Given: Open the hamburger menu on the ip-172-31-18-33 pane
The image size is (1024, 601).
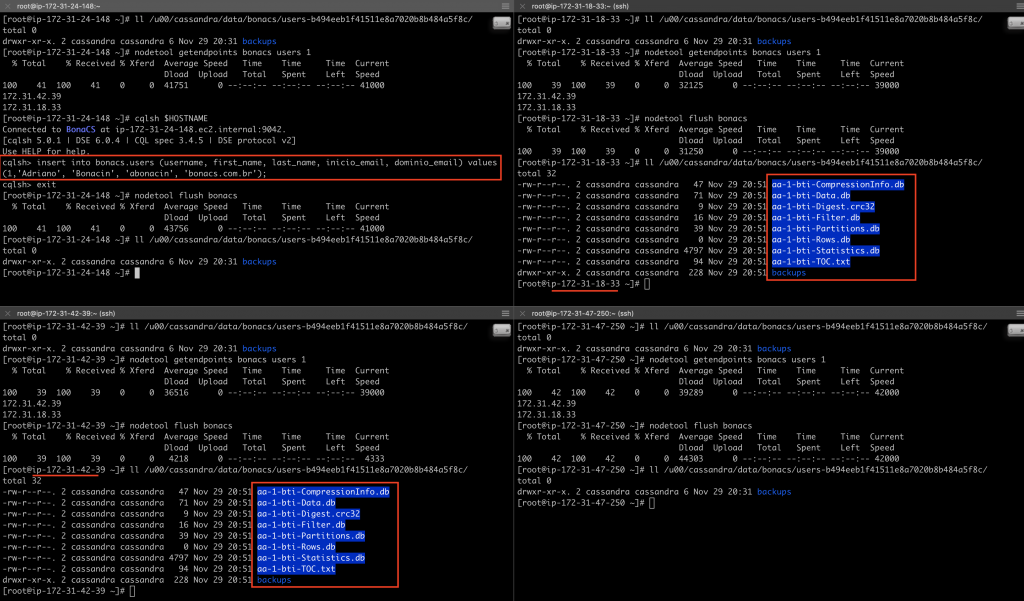Looking at the screenshot, I should pos(1018,6).
